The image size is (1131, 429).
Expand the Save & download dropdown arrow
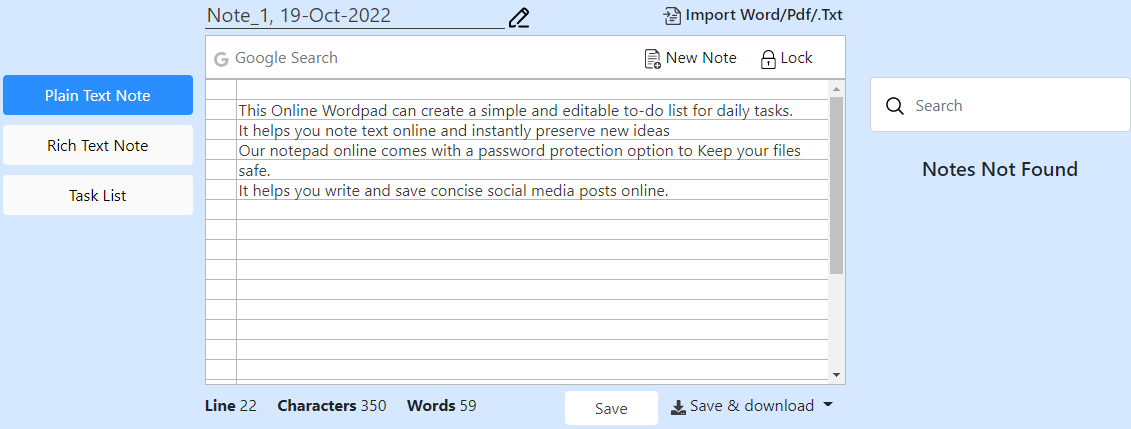827,405
